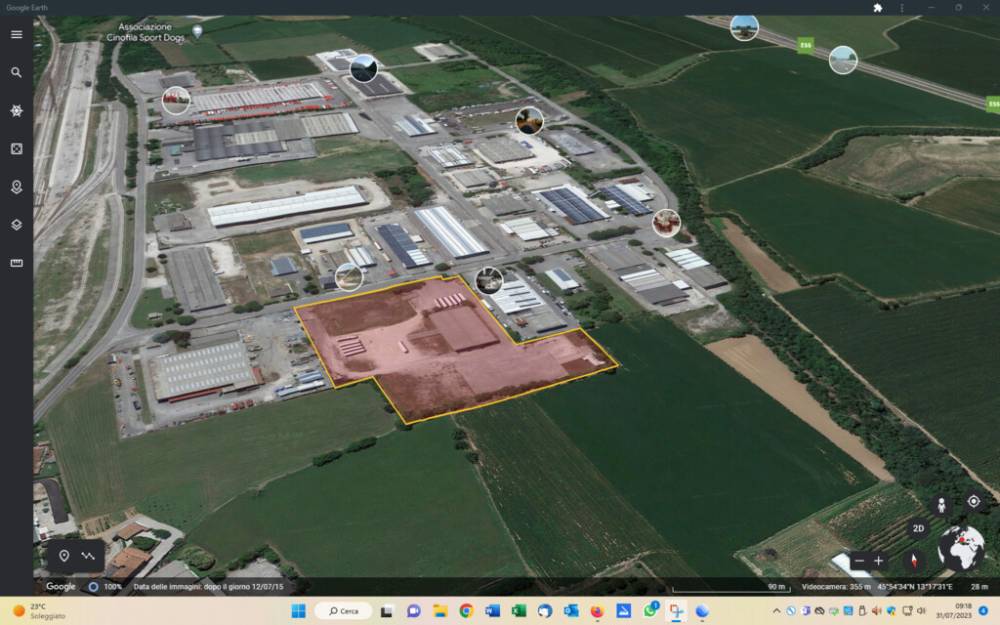Screen dimensions: 1000x625
Task: Zoom out with the minus button
Action: pyautogui.click(x=858, y=560)
